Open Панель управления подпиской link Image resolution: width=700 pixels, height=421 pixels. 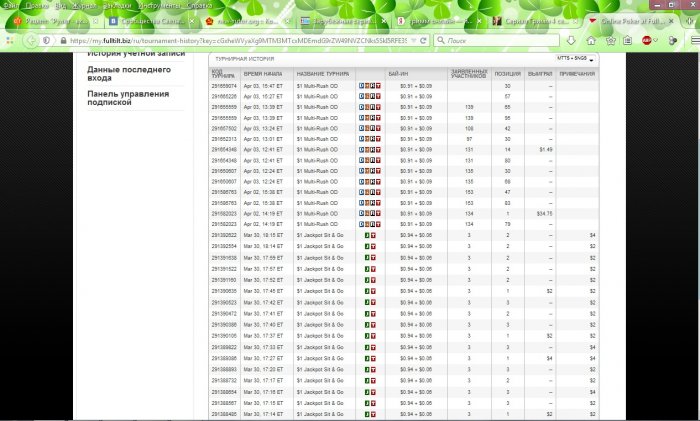pyautogui.click(x=127, y=99)
